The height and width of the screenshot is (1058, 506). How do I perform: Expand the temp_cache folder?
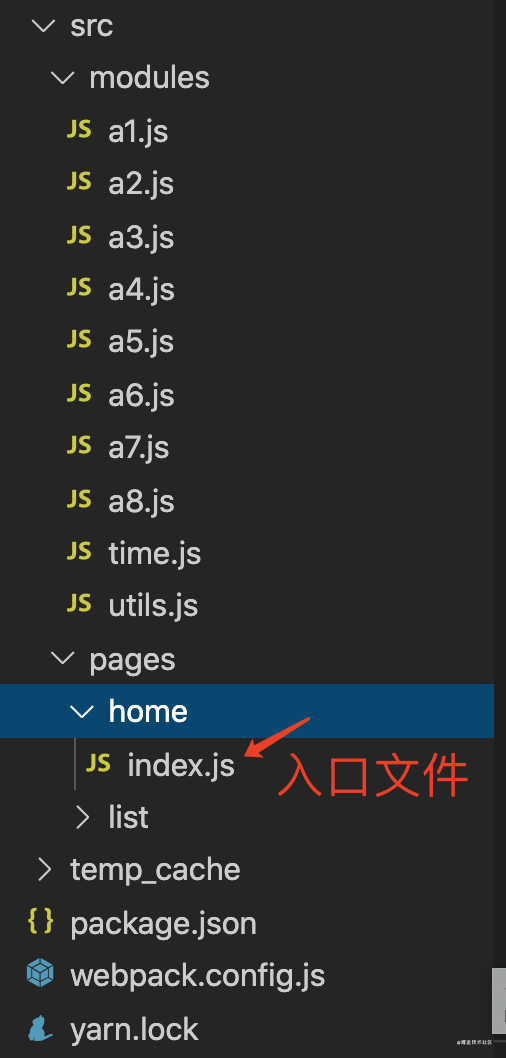pos(44,870)
